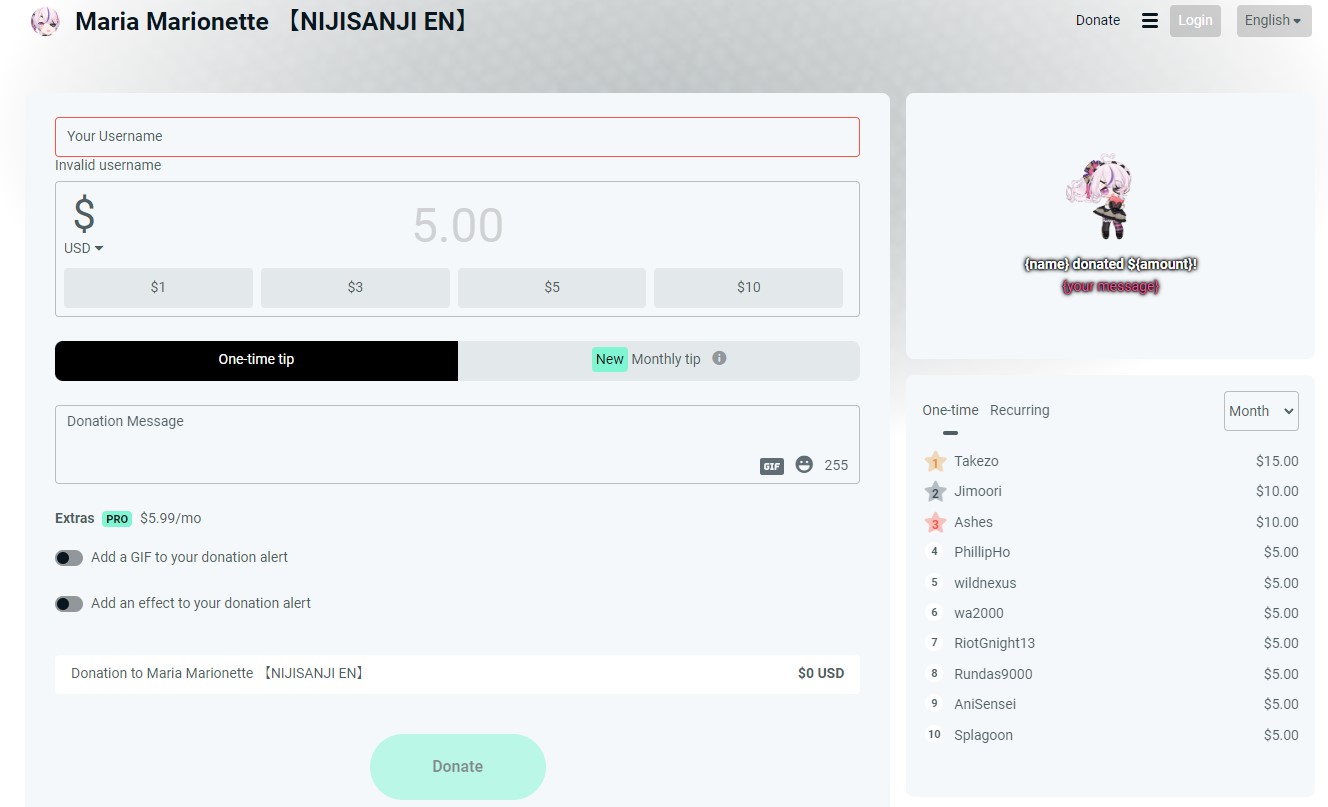Click the info icon beside Monthly tip
Viewport: 1328px width, 807px height.
click(719, 358)
